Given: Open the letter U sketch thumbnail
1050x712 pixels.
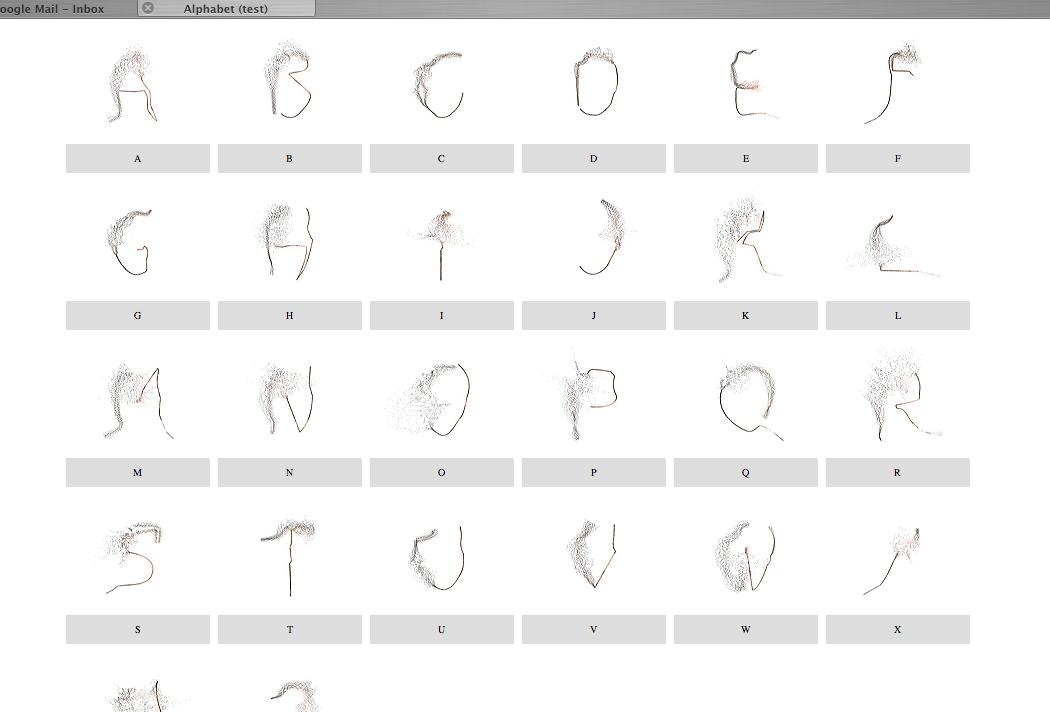Looking at the screenshot, I should [437, 557].
